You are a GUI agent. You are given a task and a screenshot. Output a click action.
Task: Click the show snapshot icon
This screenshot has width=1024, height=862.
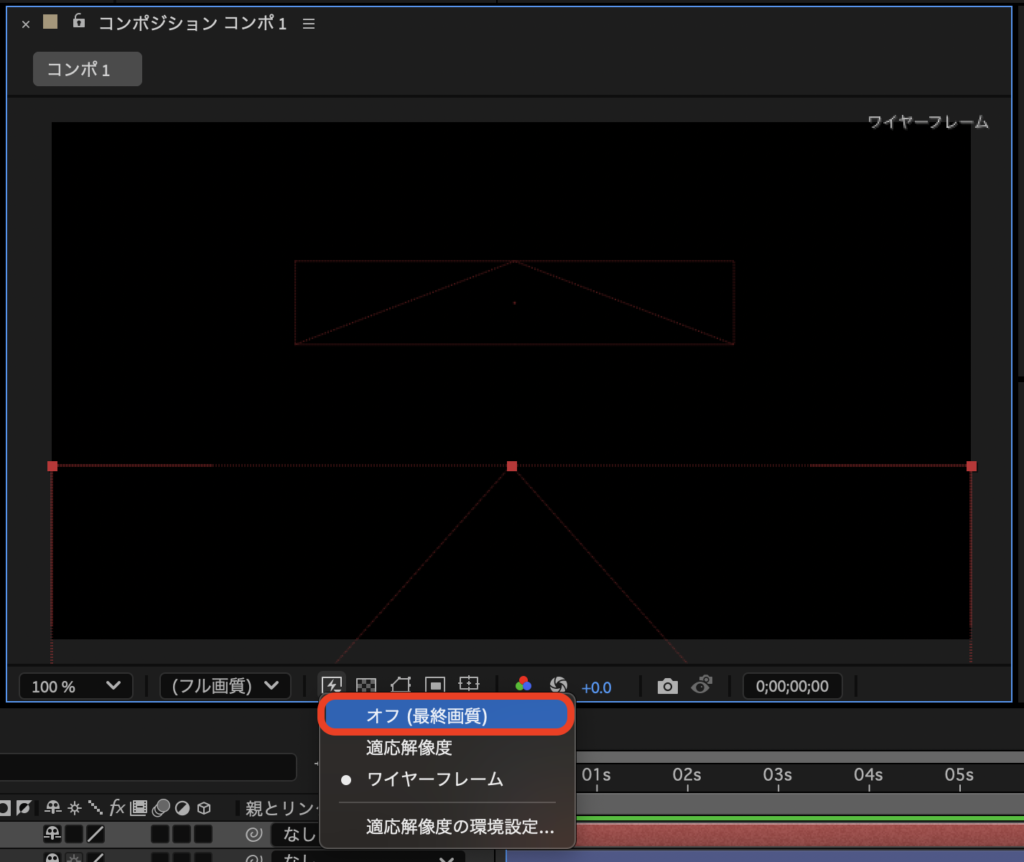(702, 685)
